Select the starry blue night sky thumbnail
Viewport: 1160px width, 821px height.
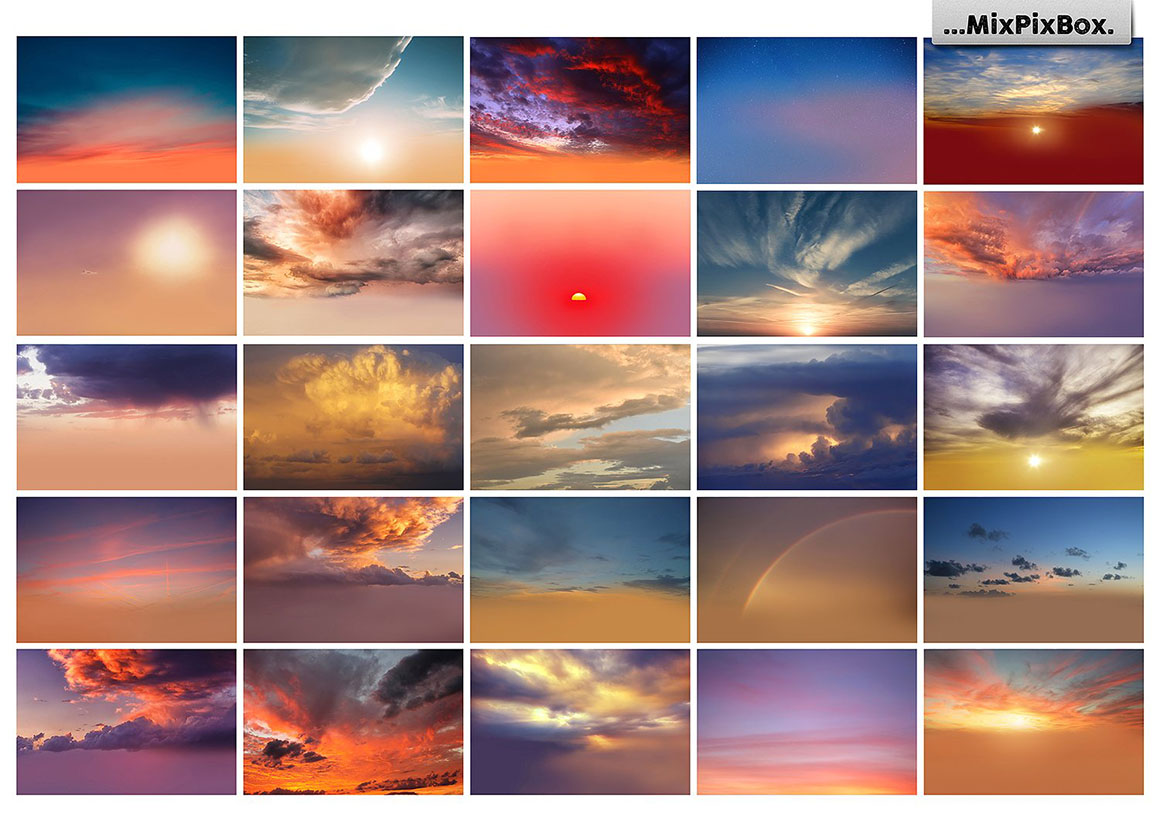806,110
